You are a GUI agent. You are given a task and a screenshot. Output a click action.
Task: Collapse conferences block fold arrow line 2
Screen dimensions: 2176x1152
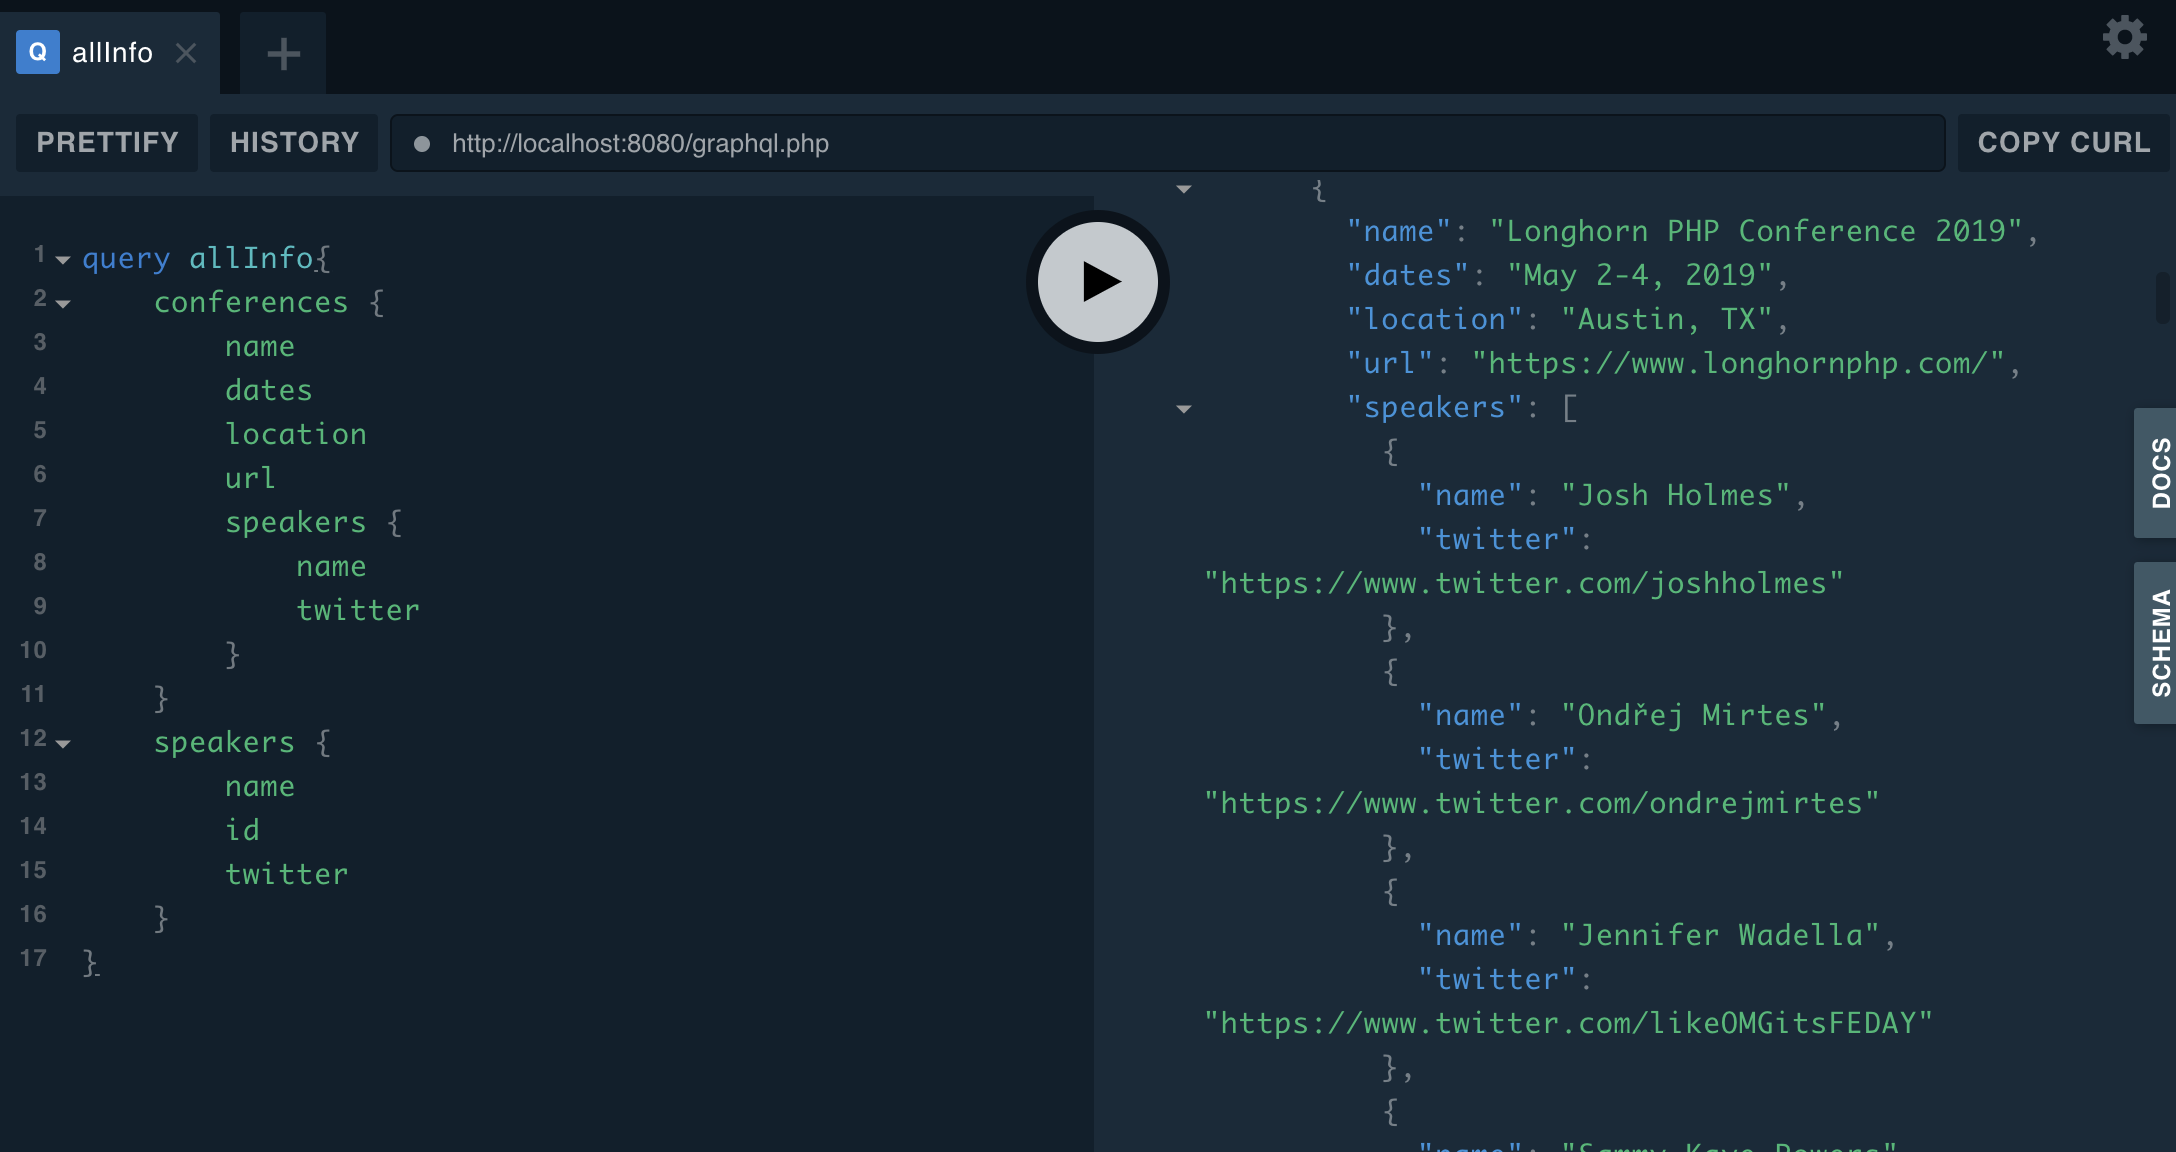point(63,304)
